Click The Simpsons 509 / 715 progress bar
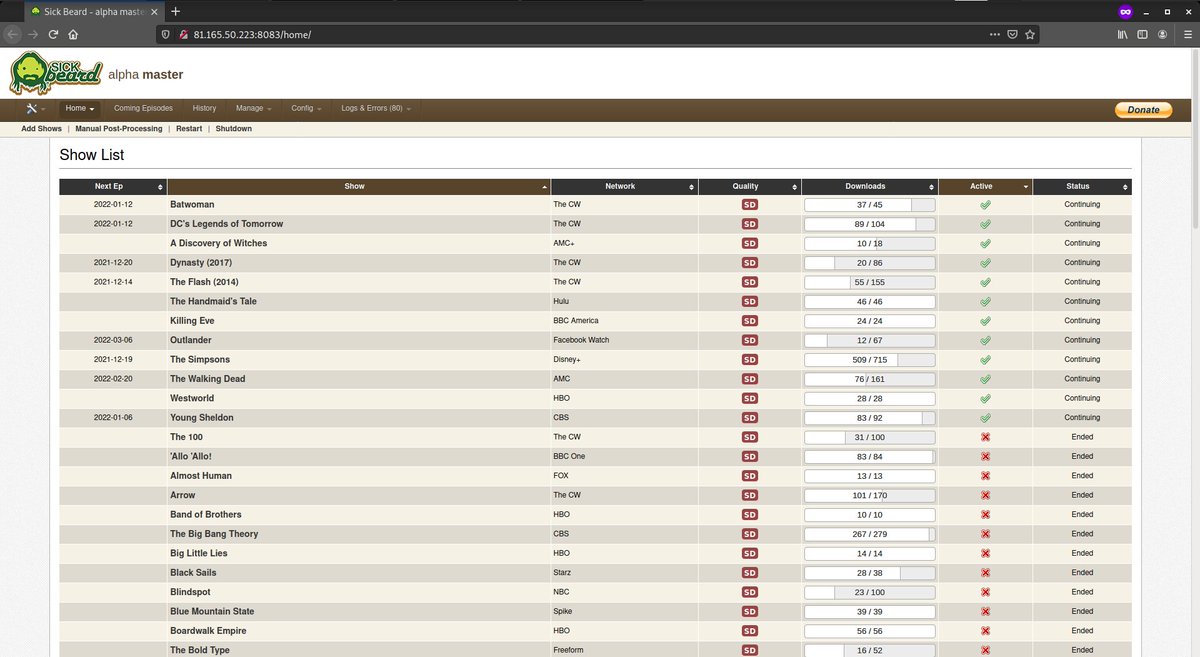This screenshot has width=1200, height=657. point(869,360)
